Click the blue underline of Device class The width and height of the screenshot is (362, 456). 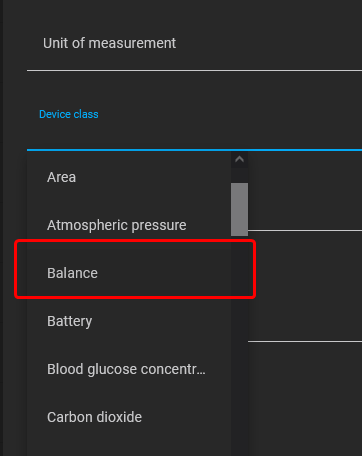(x=194, y=150)
